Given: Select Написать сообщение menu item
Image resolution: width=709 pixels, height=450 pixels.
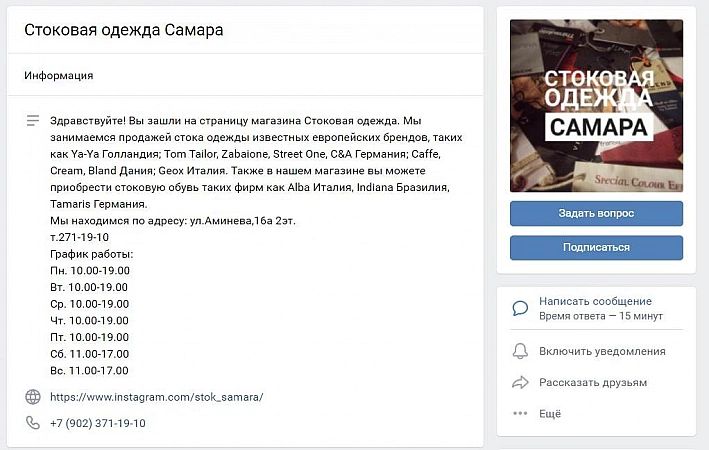Looking at the screenshot, I should [595, 301].
